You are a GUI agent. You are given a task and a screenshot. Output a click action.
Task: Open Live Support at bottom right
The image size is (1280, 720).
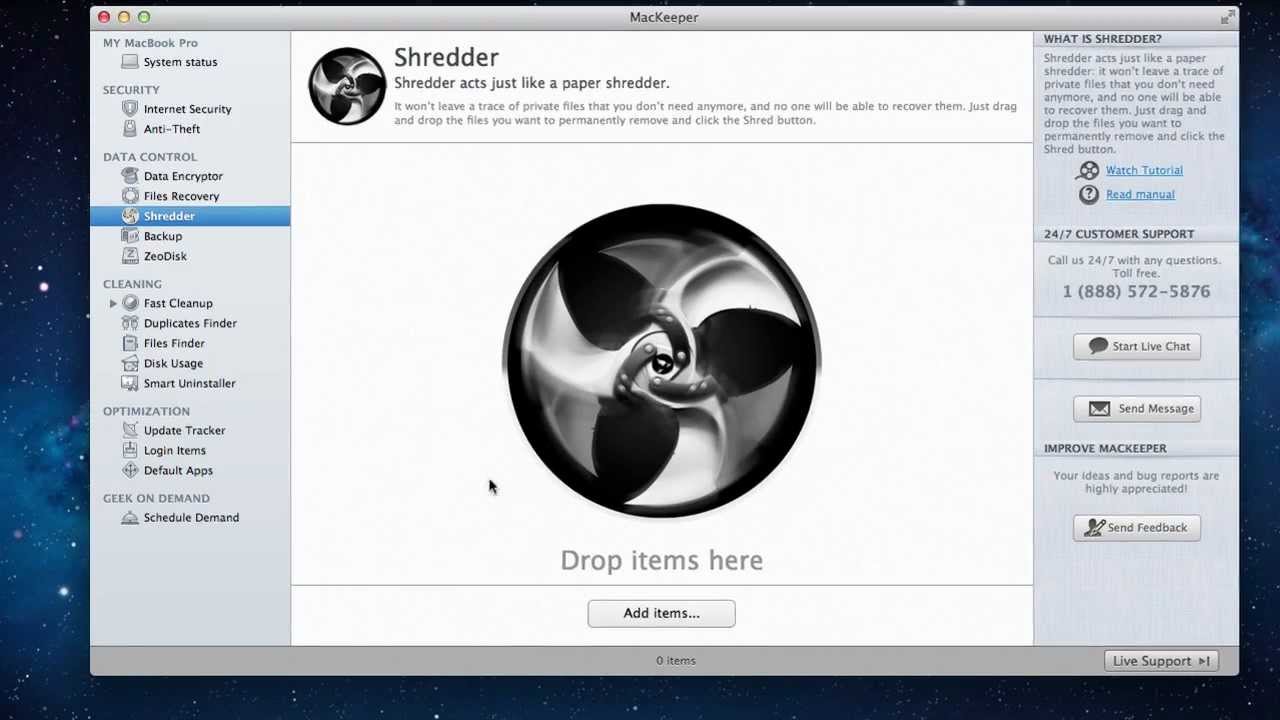click(1161, 661)
